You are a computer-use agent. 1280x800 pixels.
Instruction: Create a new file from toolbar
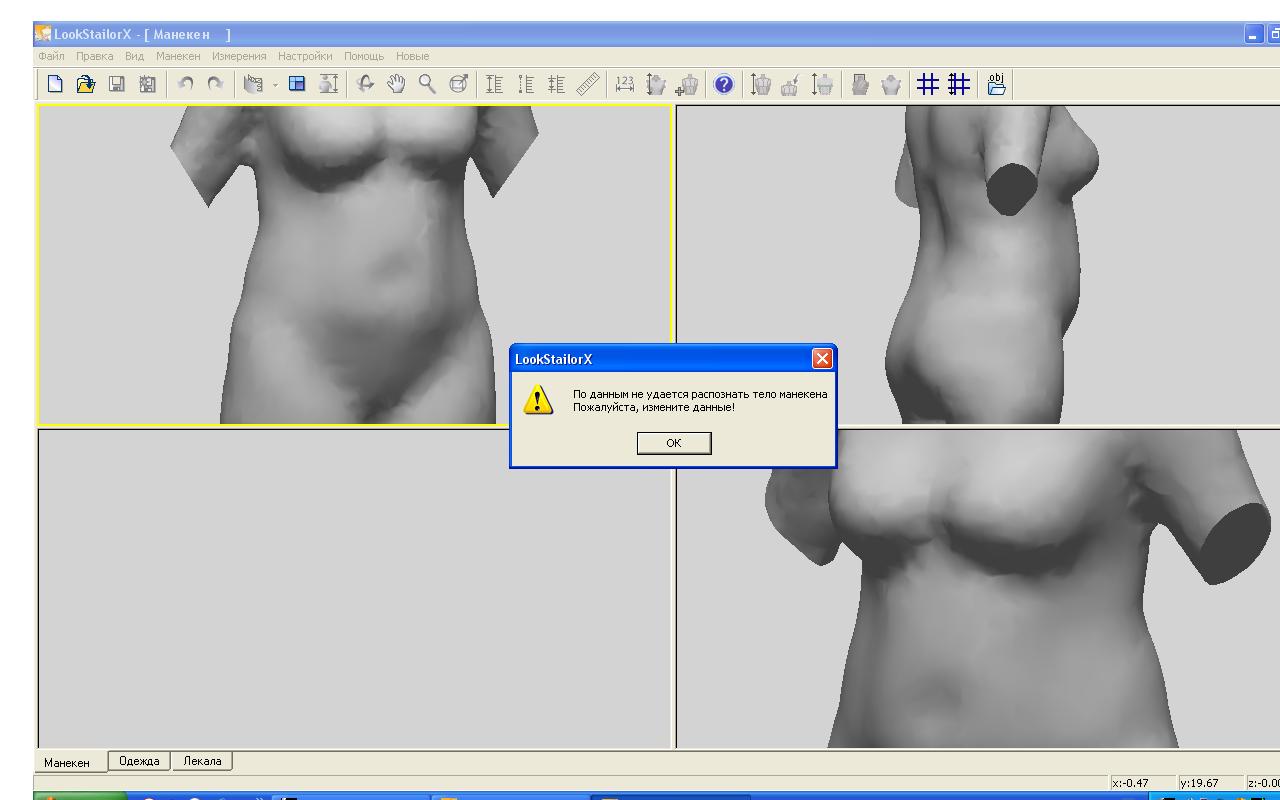55,85
